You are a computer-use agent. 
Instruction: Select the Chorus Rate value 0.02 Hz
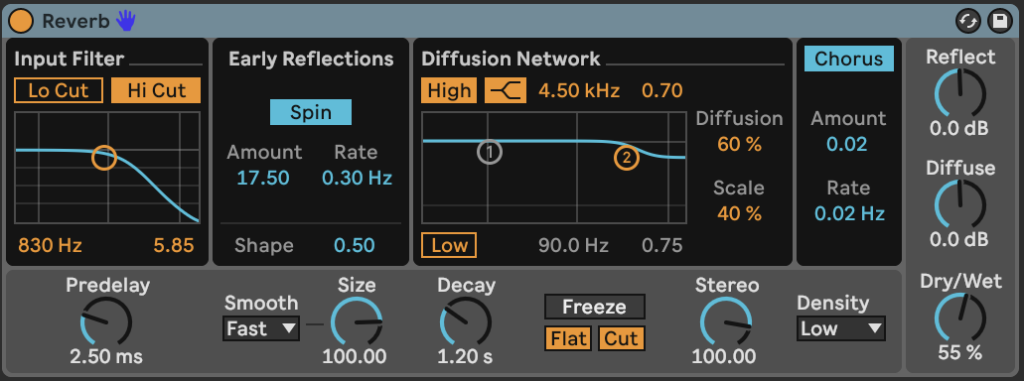click(x=849, y=213)
